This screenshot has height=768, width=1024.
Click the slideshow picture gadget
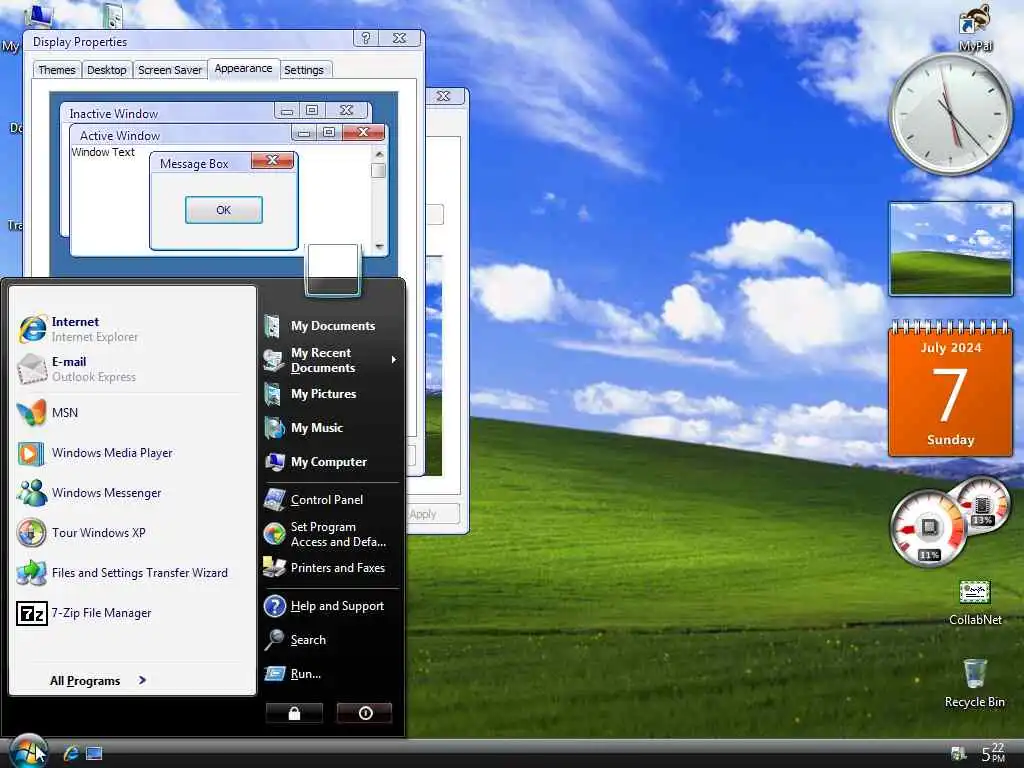point(951,249)
